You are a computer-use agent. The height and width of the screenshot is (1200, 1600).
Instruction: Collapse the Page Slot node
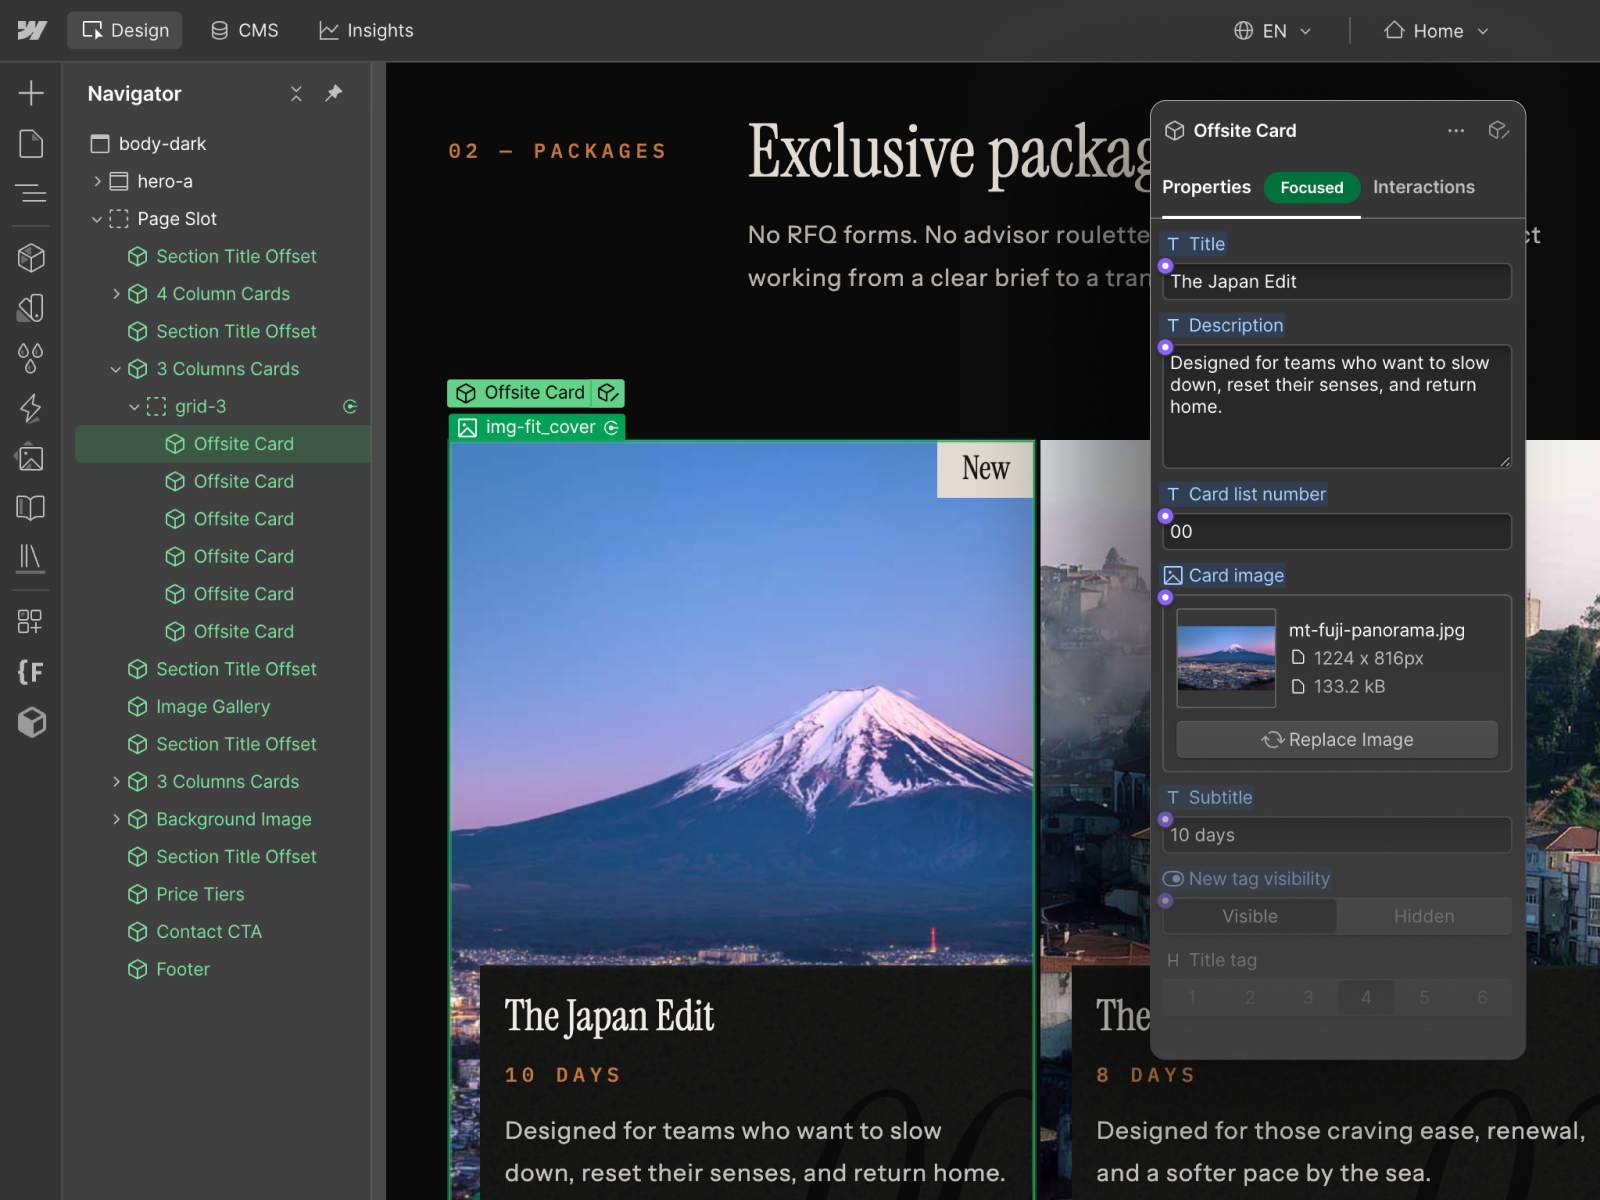(97, 219)
